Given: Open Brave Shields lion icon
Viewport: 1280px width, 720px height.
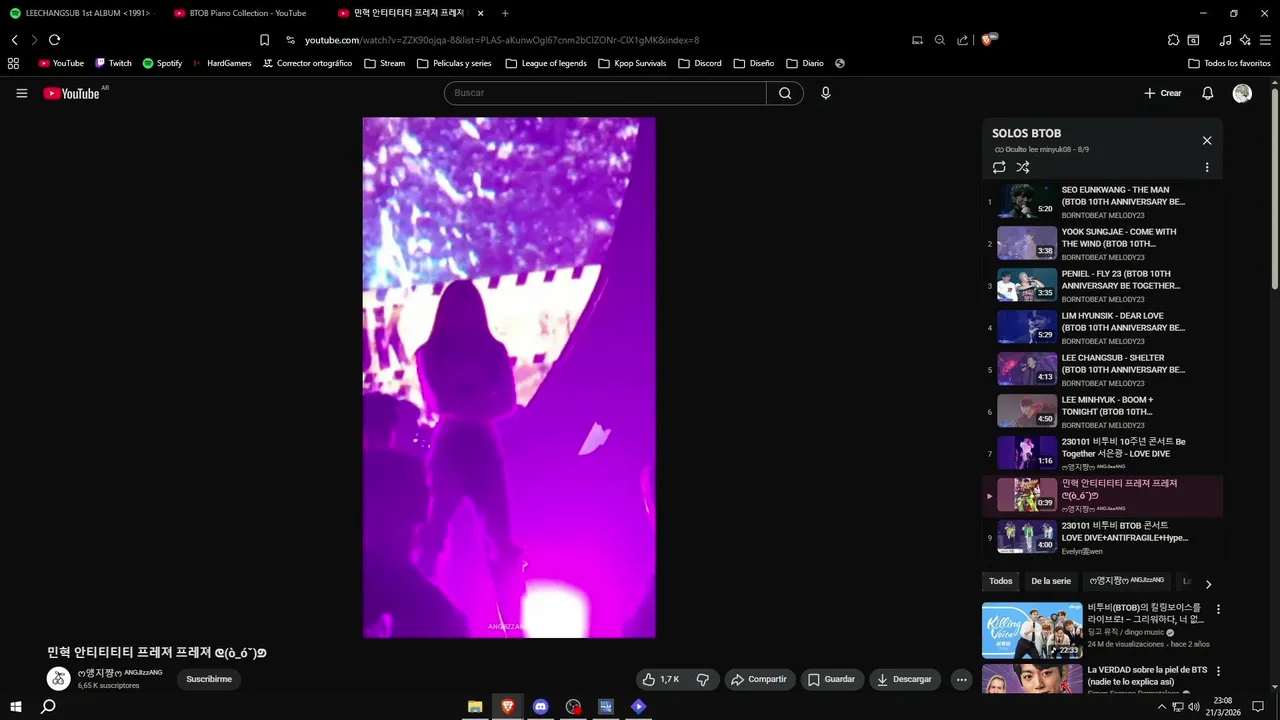Looking at the screenshot, I should (x=988, y=40).
